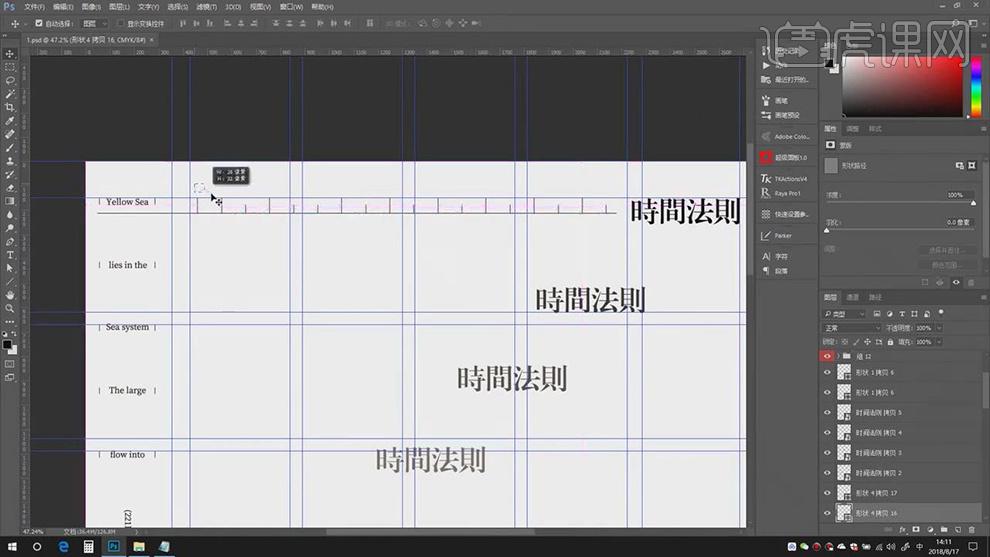Select the Eyedropper tool
The width and height of the screenshot is (990, 557).
[9, 121]
